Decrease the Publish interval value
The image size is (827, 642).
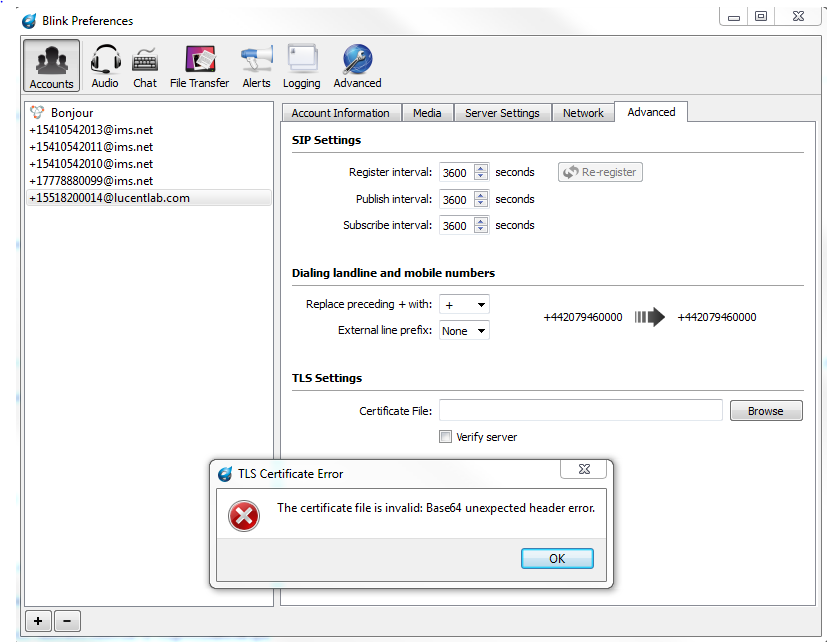click(480, 204)
